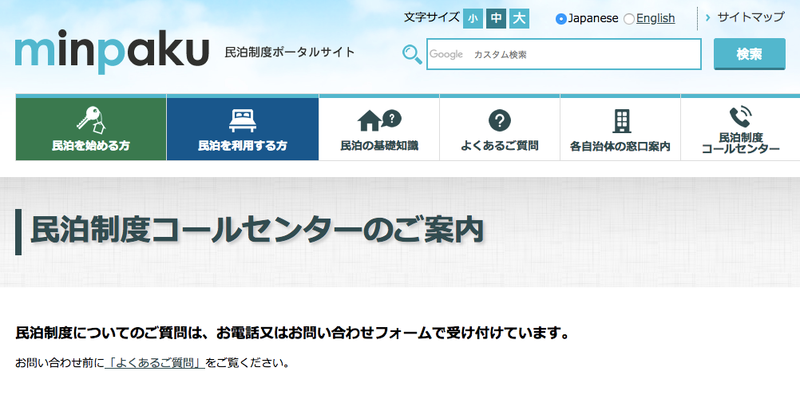Click the bed icon for 民泊を利用する方
800x406 pixels.
(x=242, y=121)
